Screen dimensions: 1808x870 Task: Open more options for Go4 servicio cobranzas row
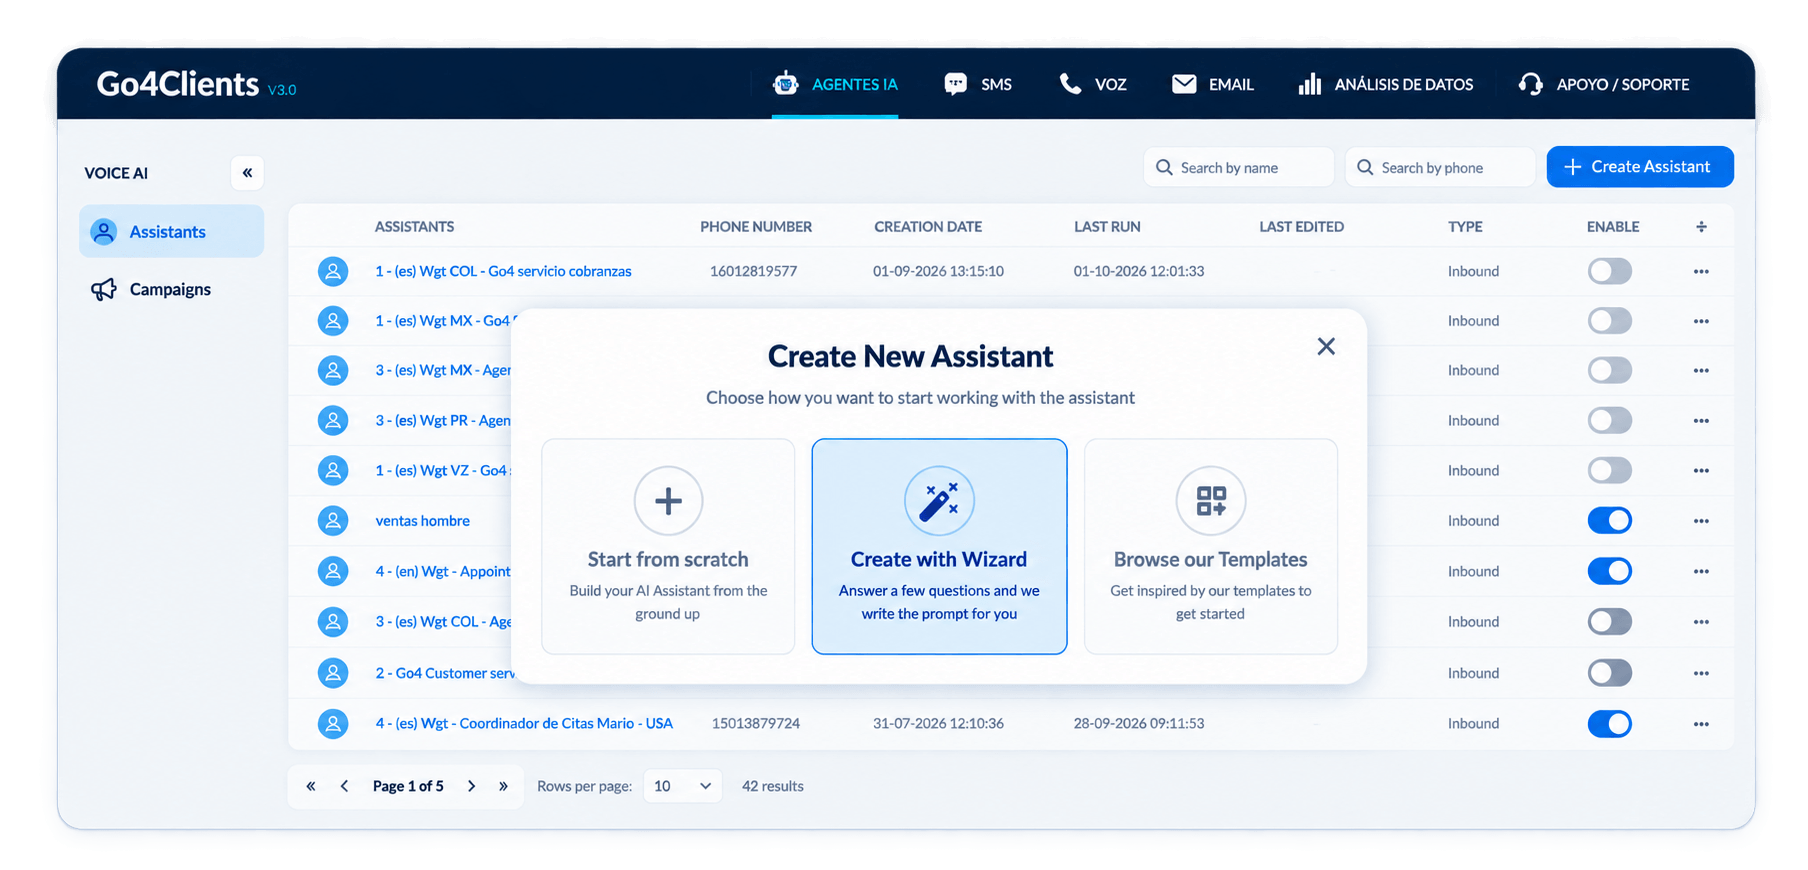pos(1701,271)
